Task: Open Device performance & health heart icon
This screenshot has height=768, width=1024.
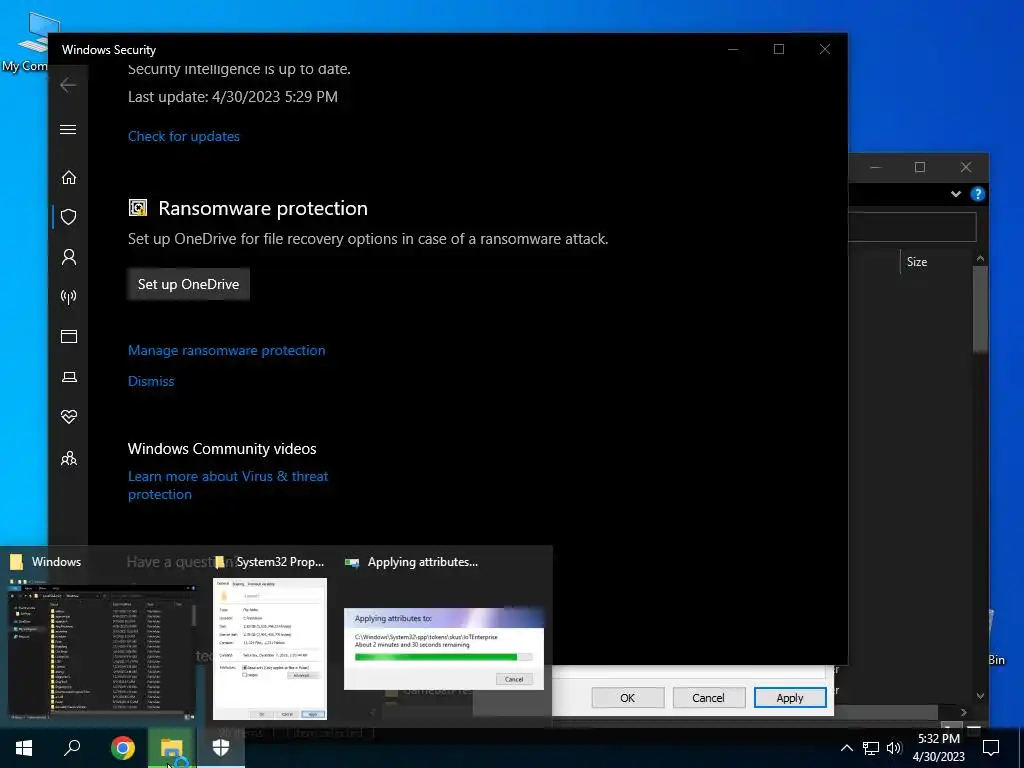Action: pos(69,417)
